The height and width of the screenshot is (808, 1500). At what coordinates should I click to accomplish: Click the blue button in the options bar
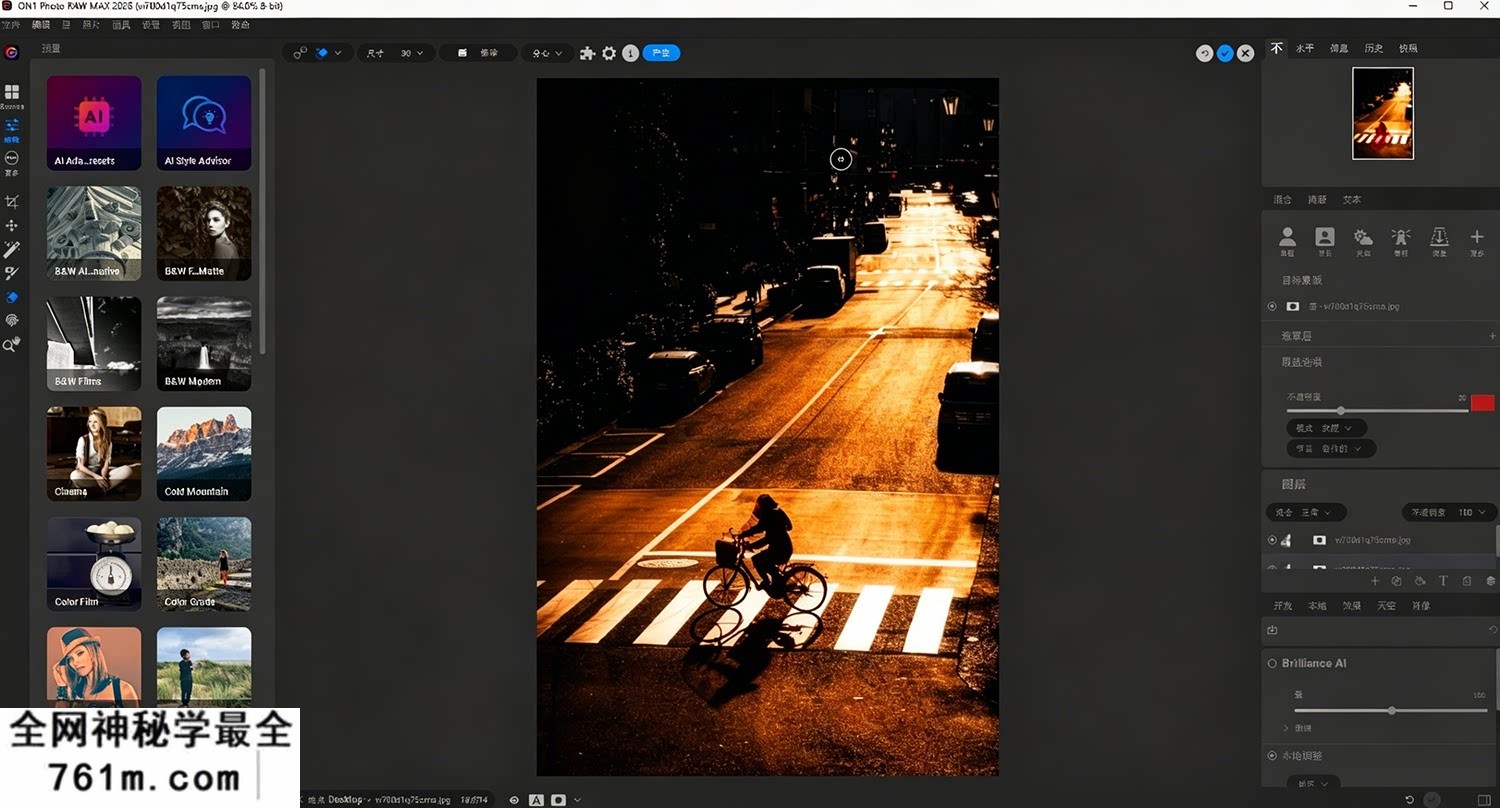tap(661, 53)
